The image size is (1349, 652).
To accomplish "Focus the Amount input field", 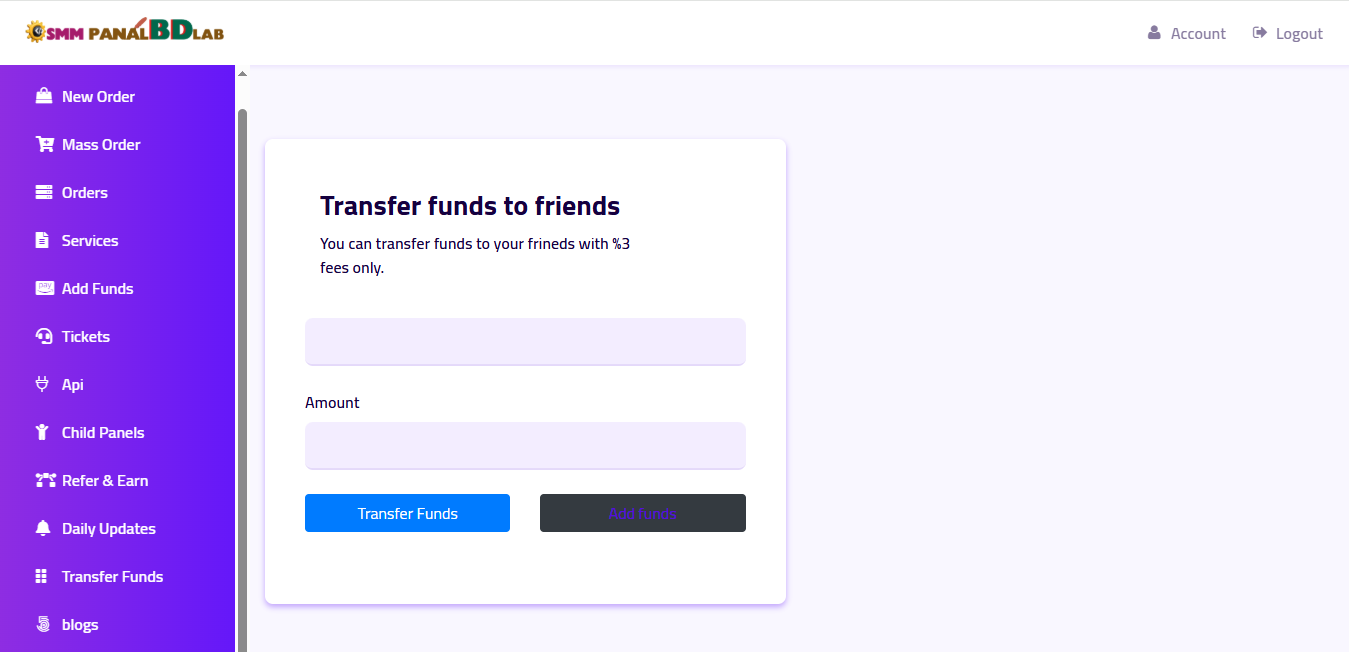I will click(x=525, y=445).
